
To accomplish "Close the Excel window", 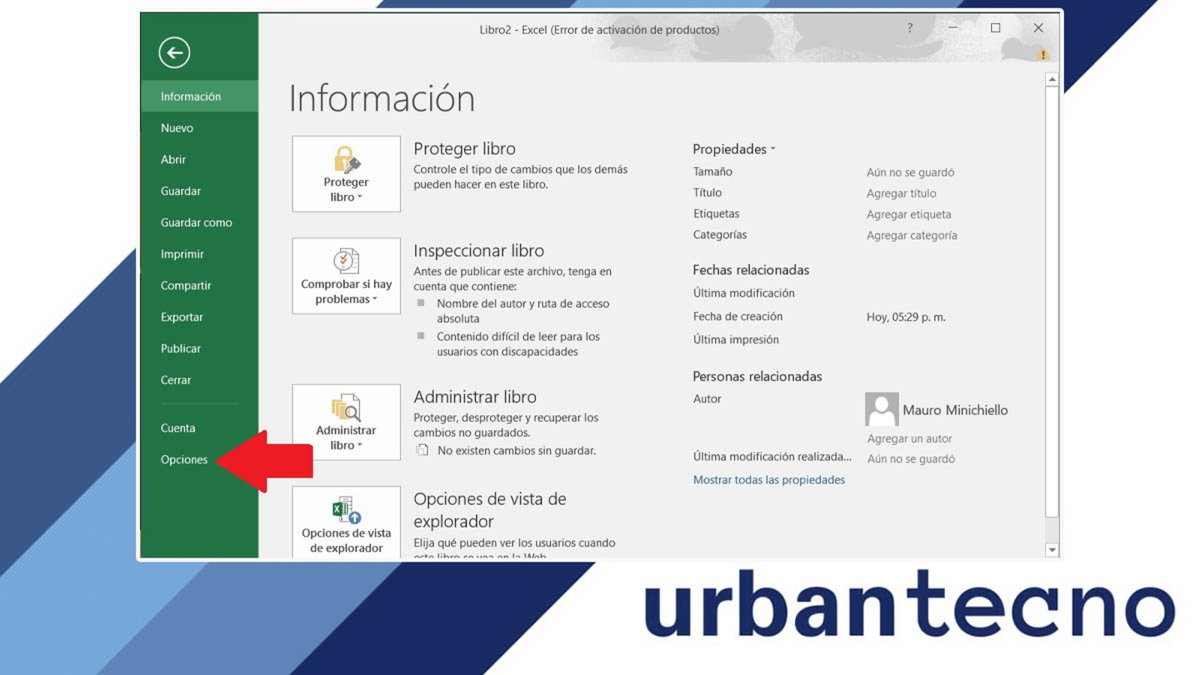I will coord(1038,28).
